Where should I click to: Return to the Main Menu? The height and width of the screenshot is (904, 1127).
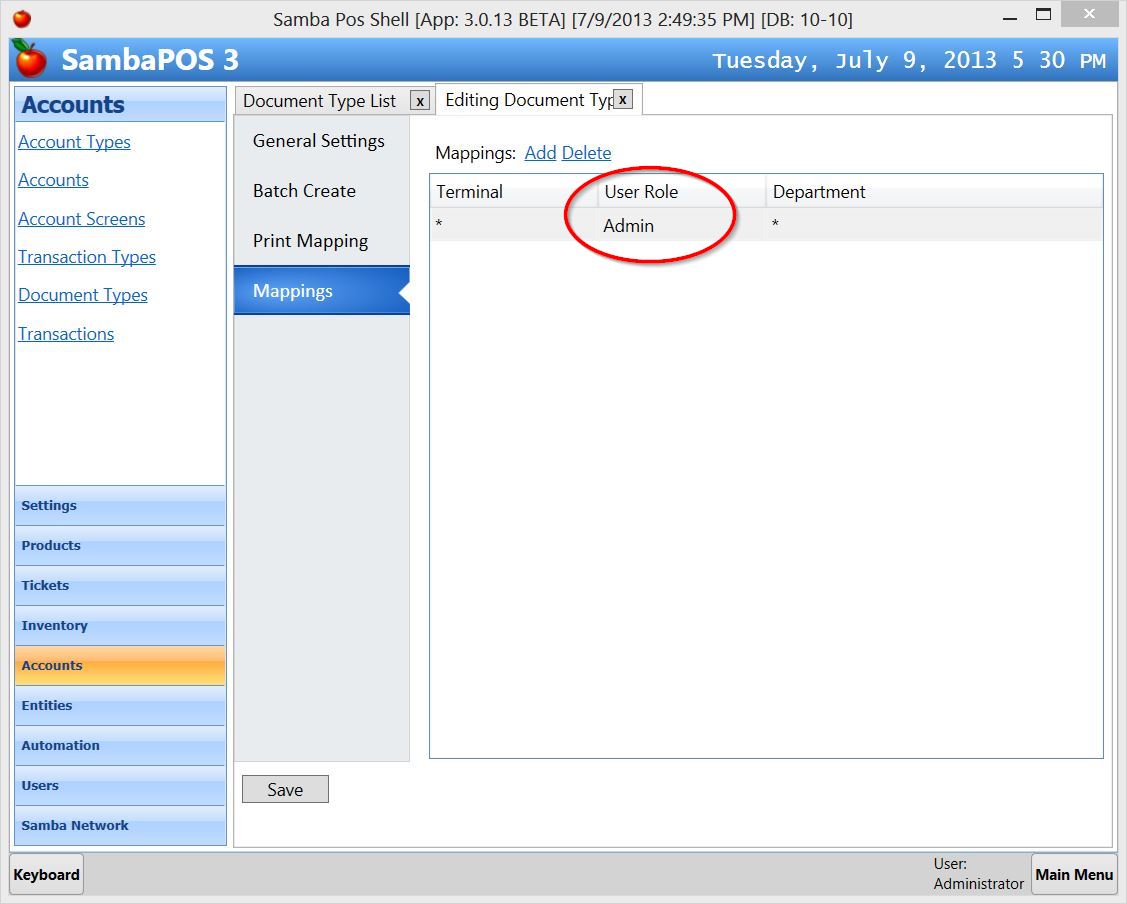coord(1073,875)
